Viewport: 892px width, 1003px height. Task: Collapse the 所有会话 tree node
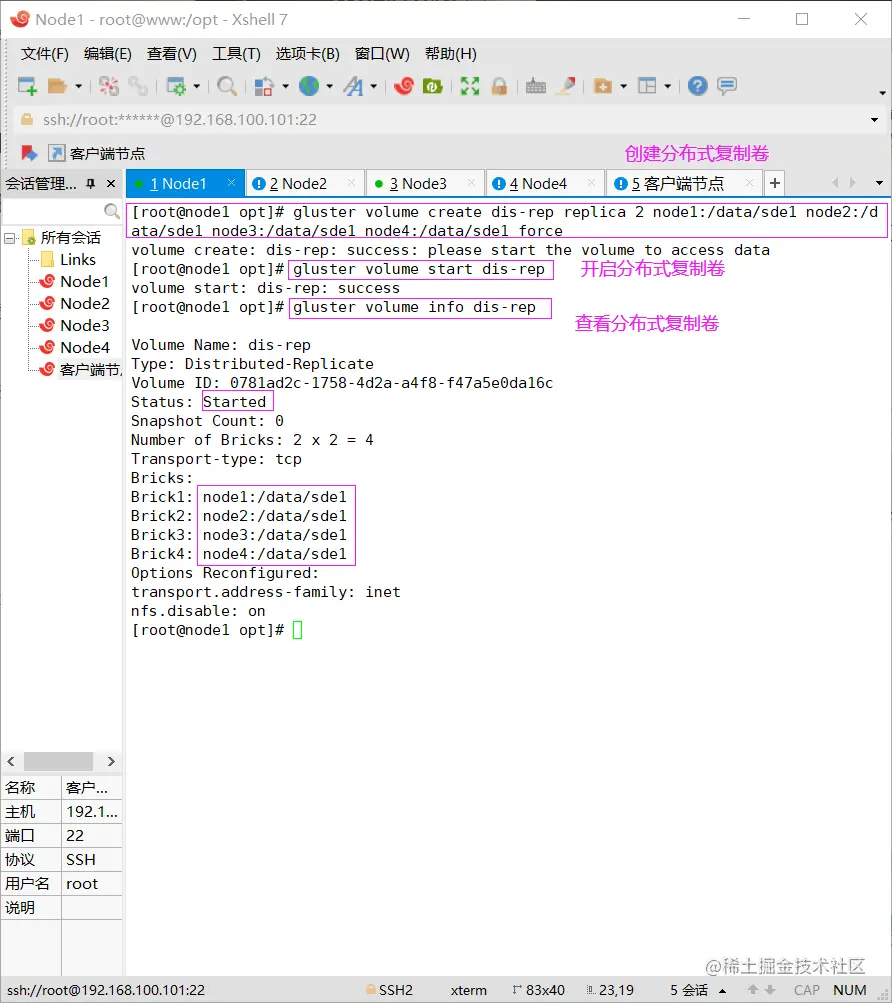10,239
